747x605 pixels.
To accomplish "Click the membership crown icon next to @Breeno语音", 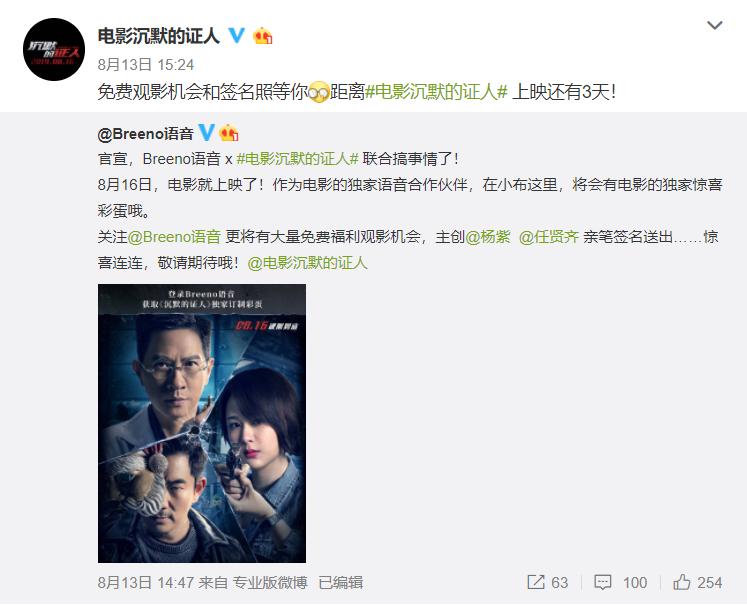I will (x=229, y=132).
